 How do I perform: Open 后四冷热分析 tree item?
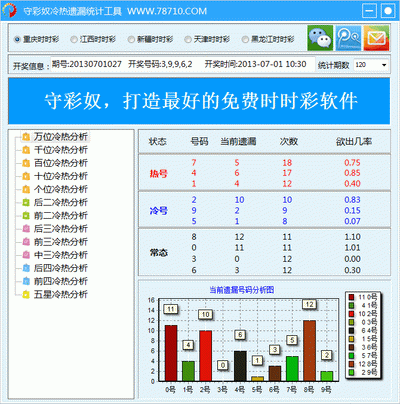click(61, 268)
